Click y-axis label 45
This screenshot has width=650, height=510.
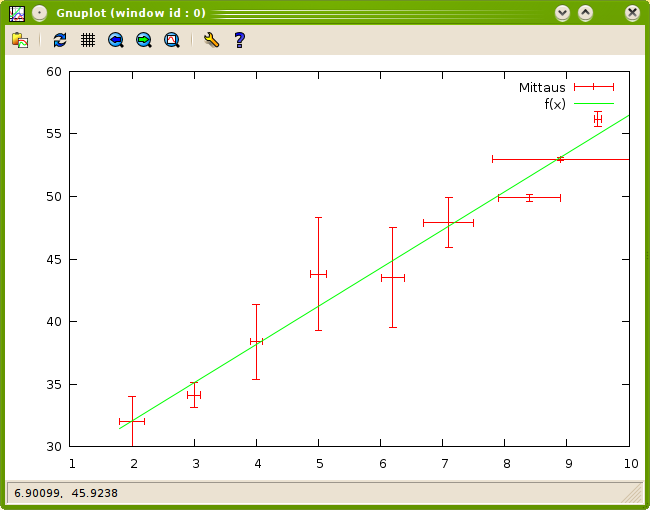[x=54, y=260]
